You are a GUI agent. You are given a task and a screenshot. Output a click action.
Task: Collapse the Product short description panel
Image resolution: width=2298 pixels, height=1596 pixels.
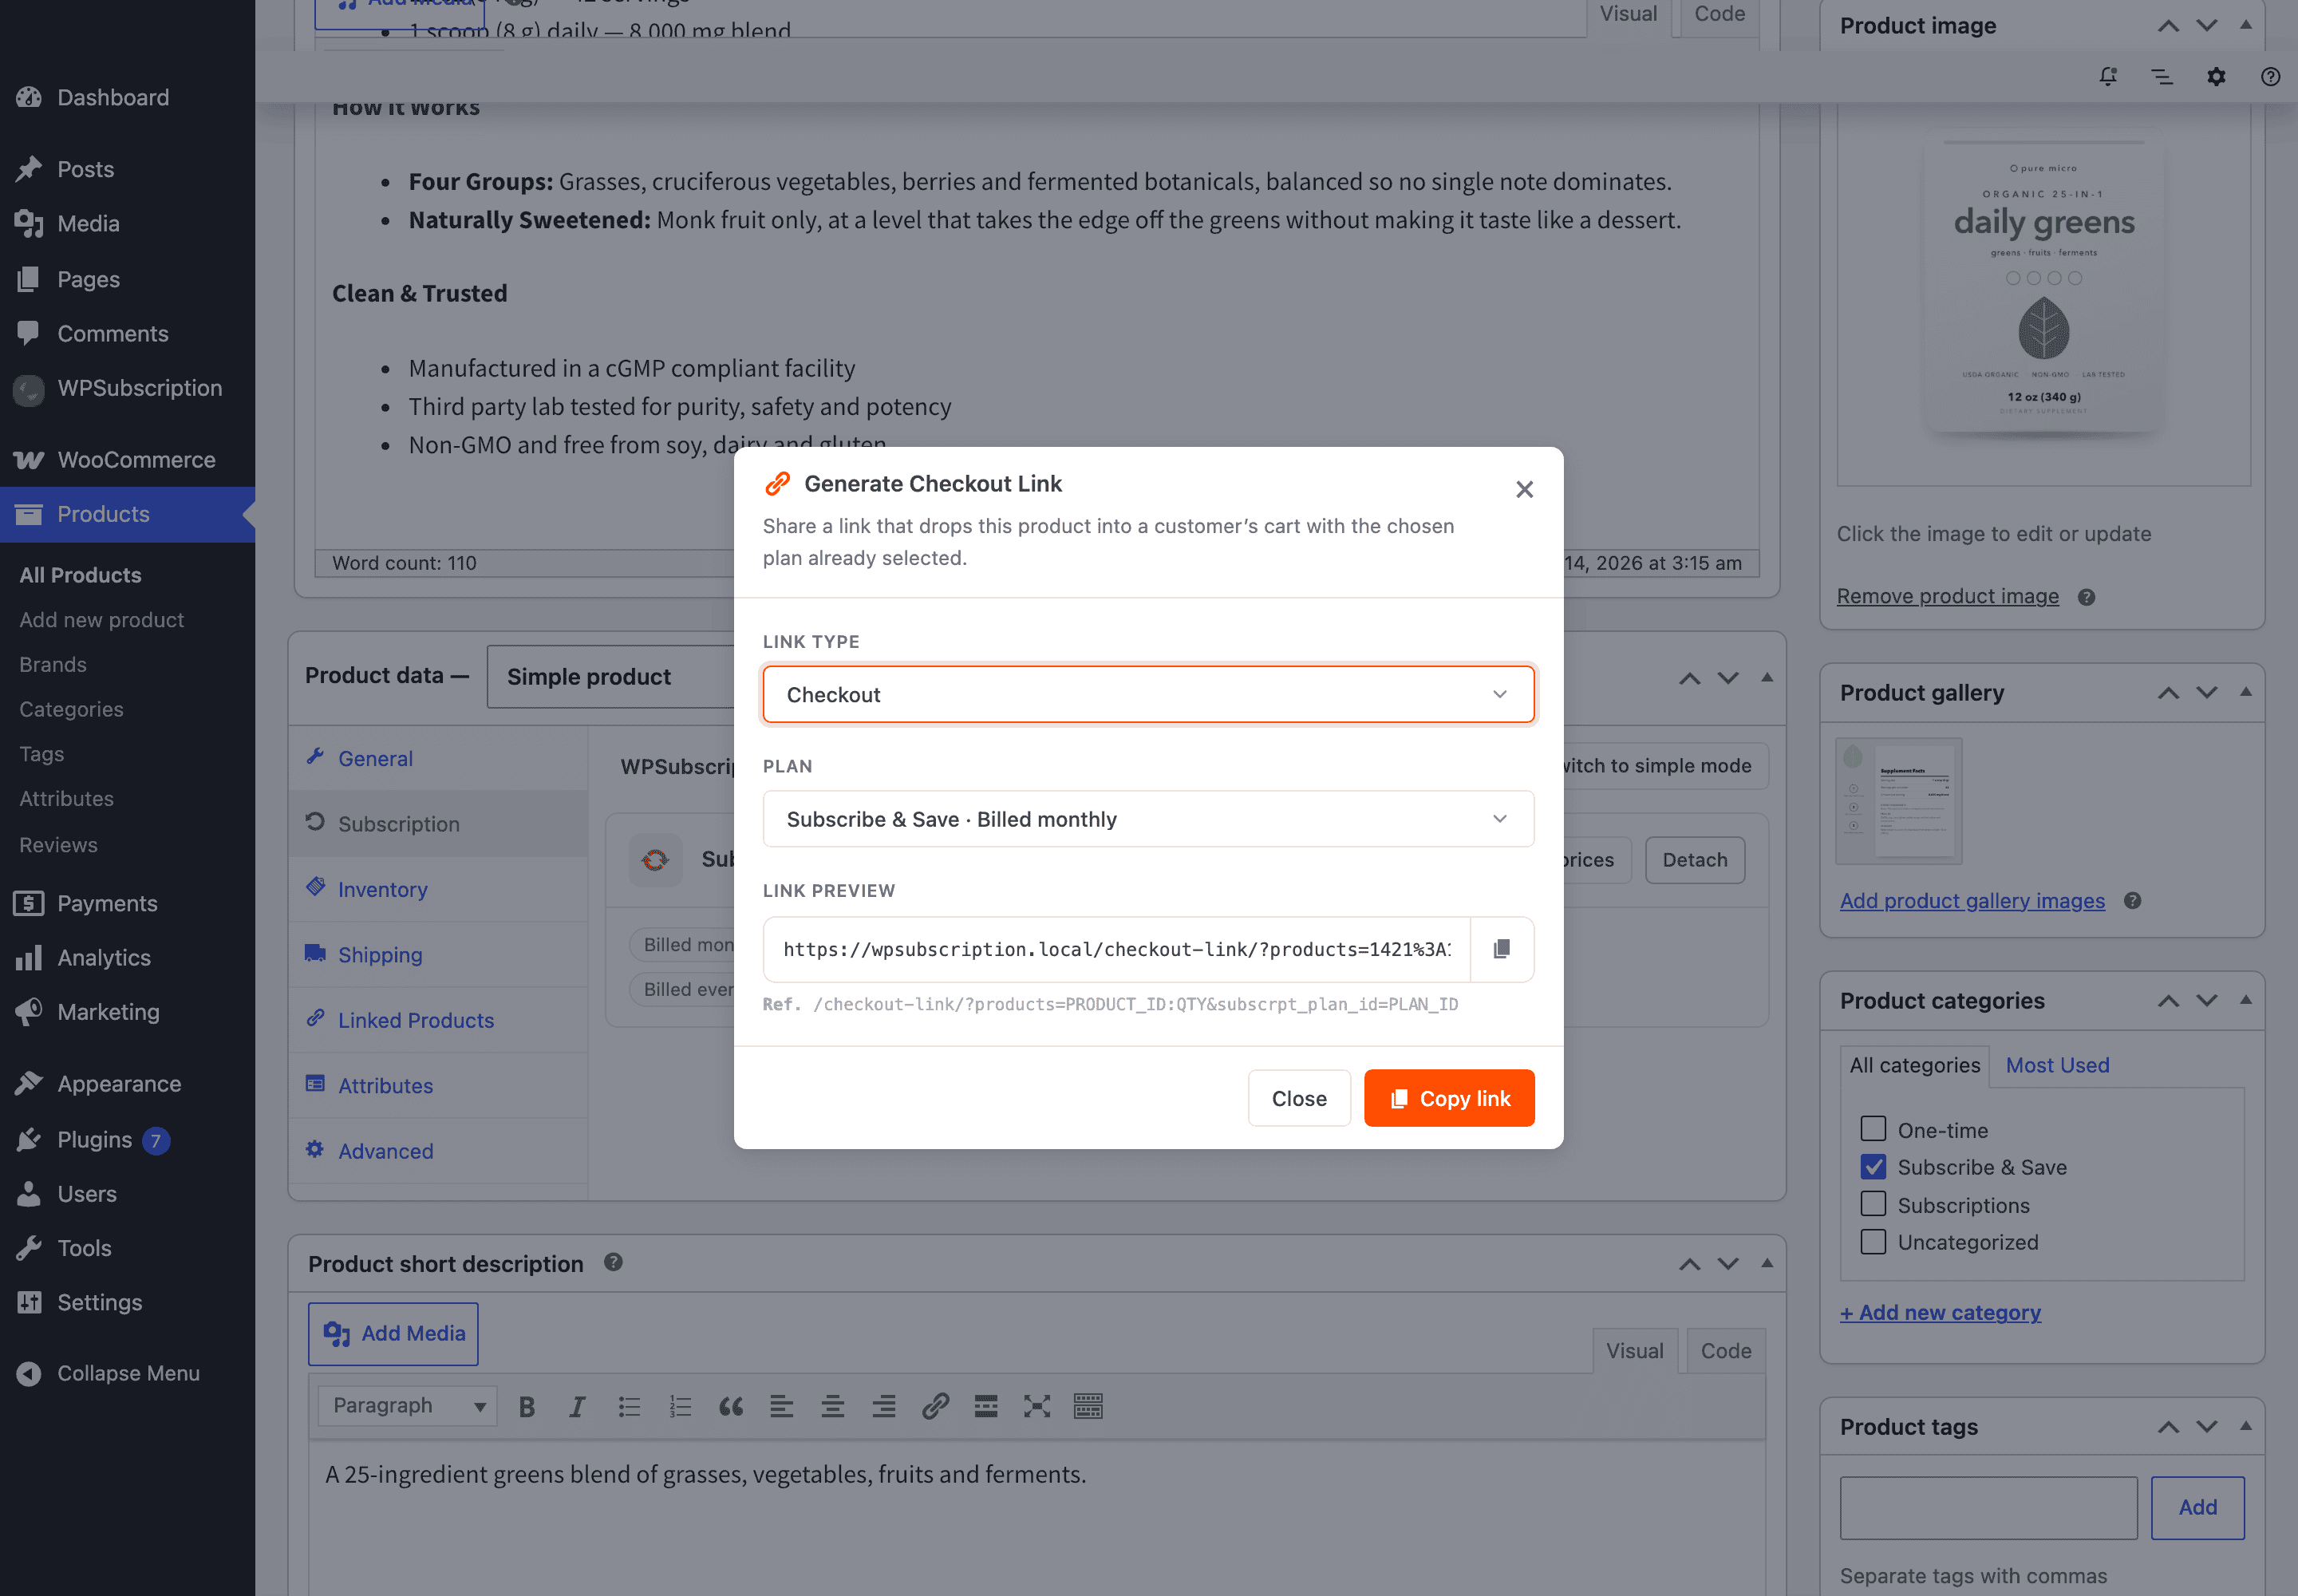click(x=1767, y=1263)
